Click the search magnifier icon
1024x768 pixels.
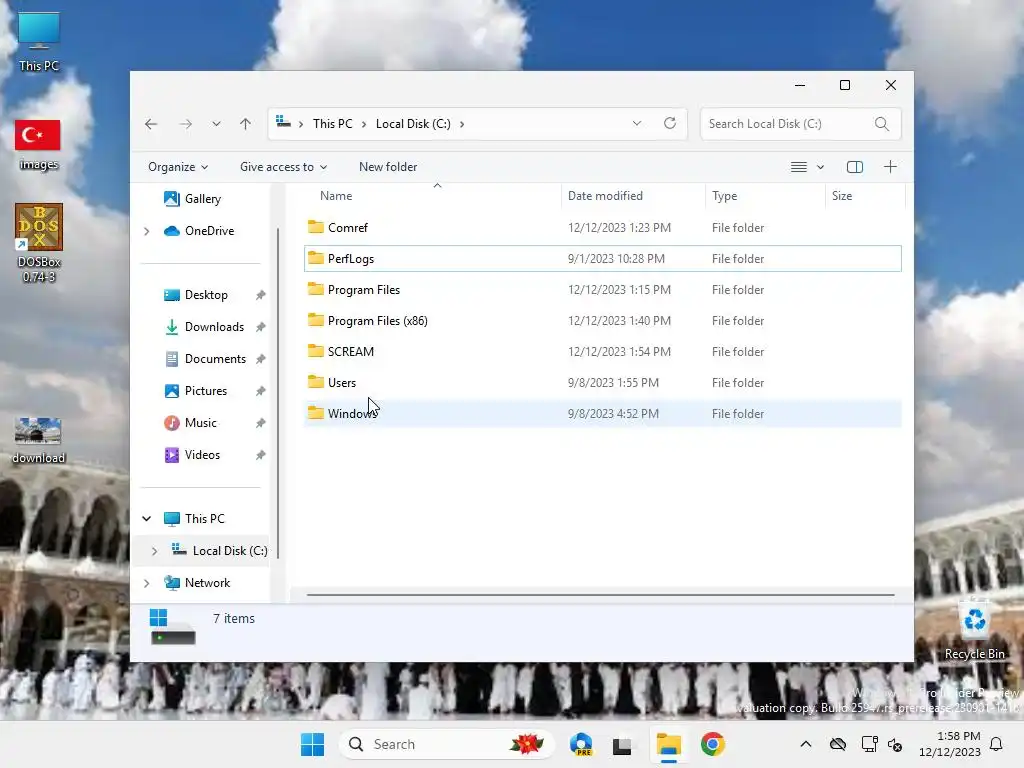pos(882,124)
